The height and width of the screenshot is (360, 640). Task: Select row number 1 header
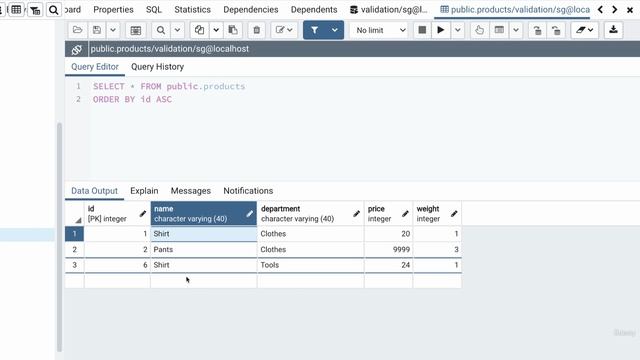(74, 234)
